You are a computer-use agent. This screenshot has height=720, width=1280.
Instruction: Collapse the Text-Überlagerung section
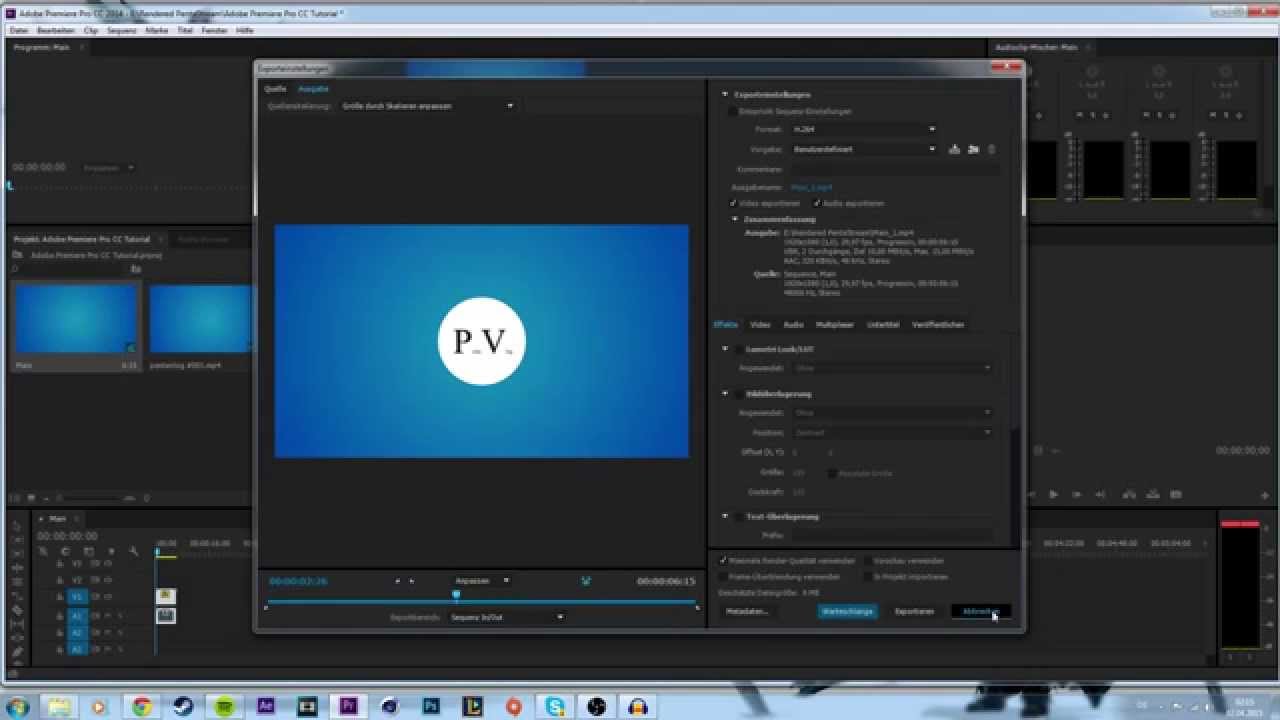click(x=726, y=516)
